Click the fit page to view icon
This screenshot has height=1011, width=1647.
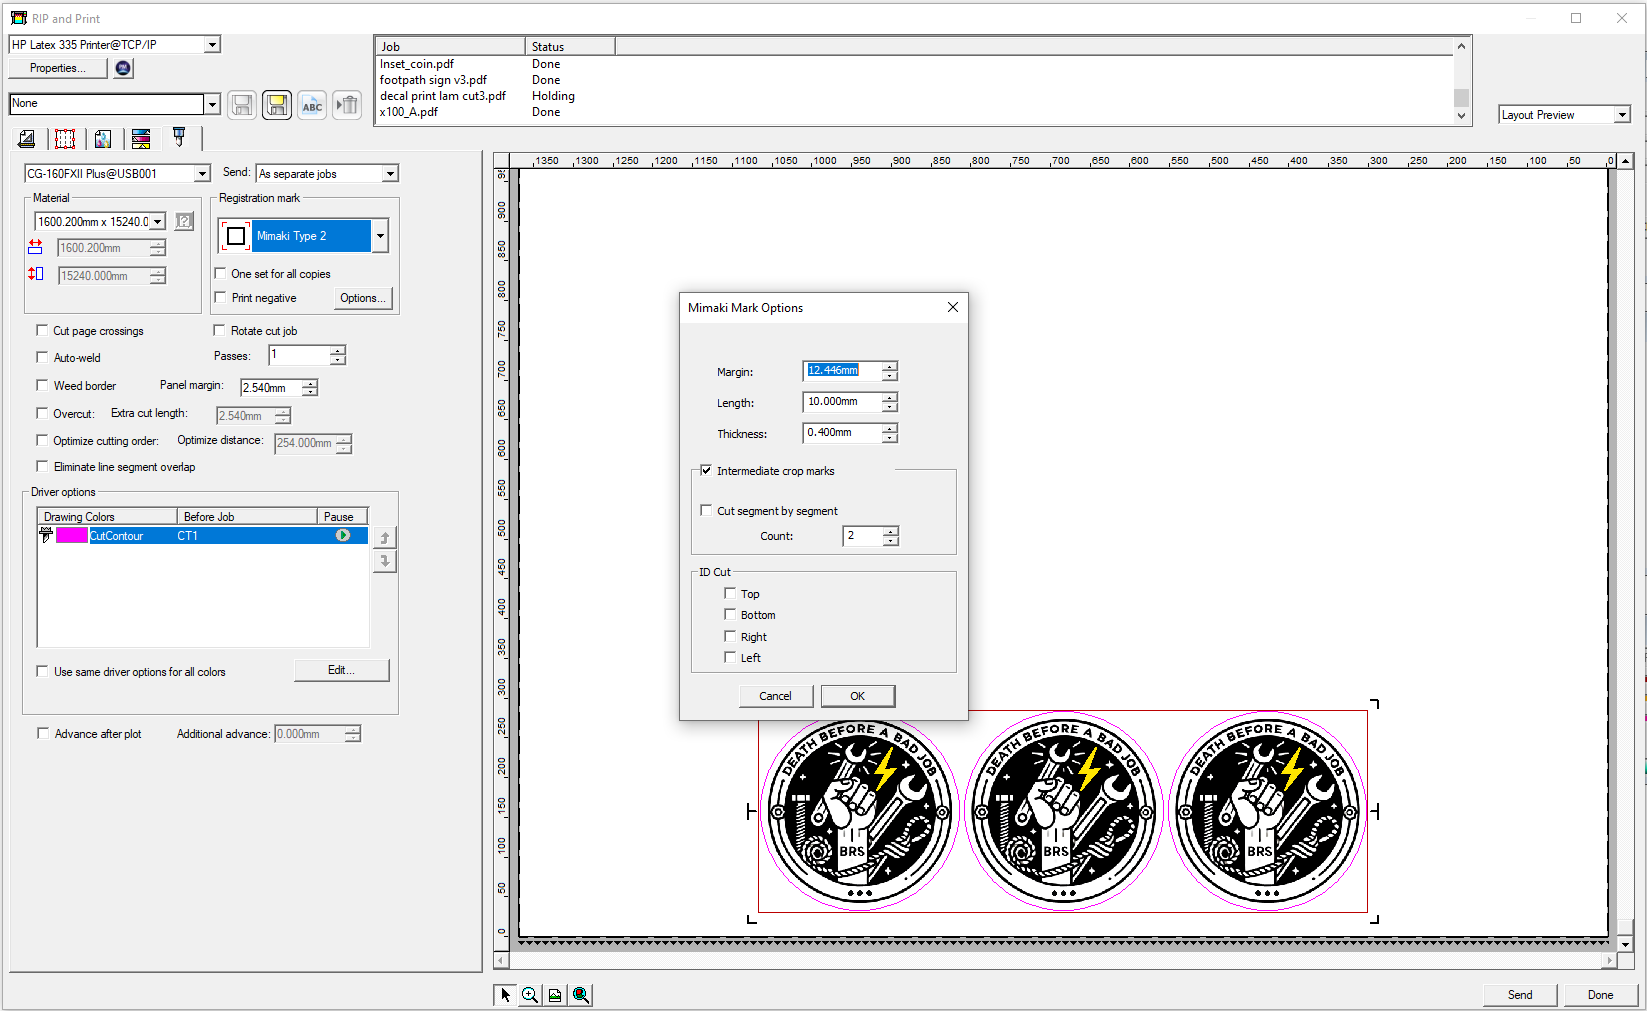tap(555, 994)
